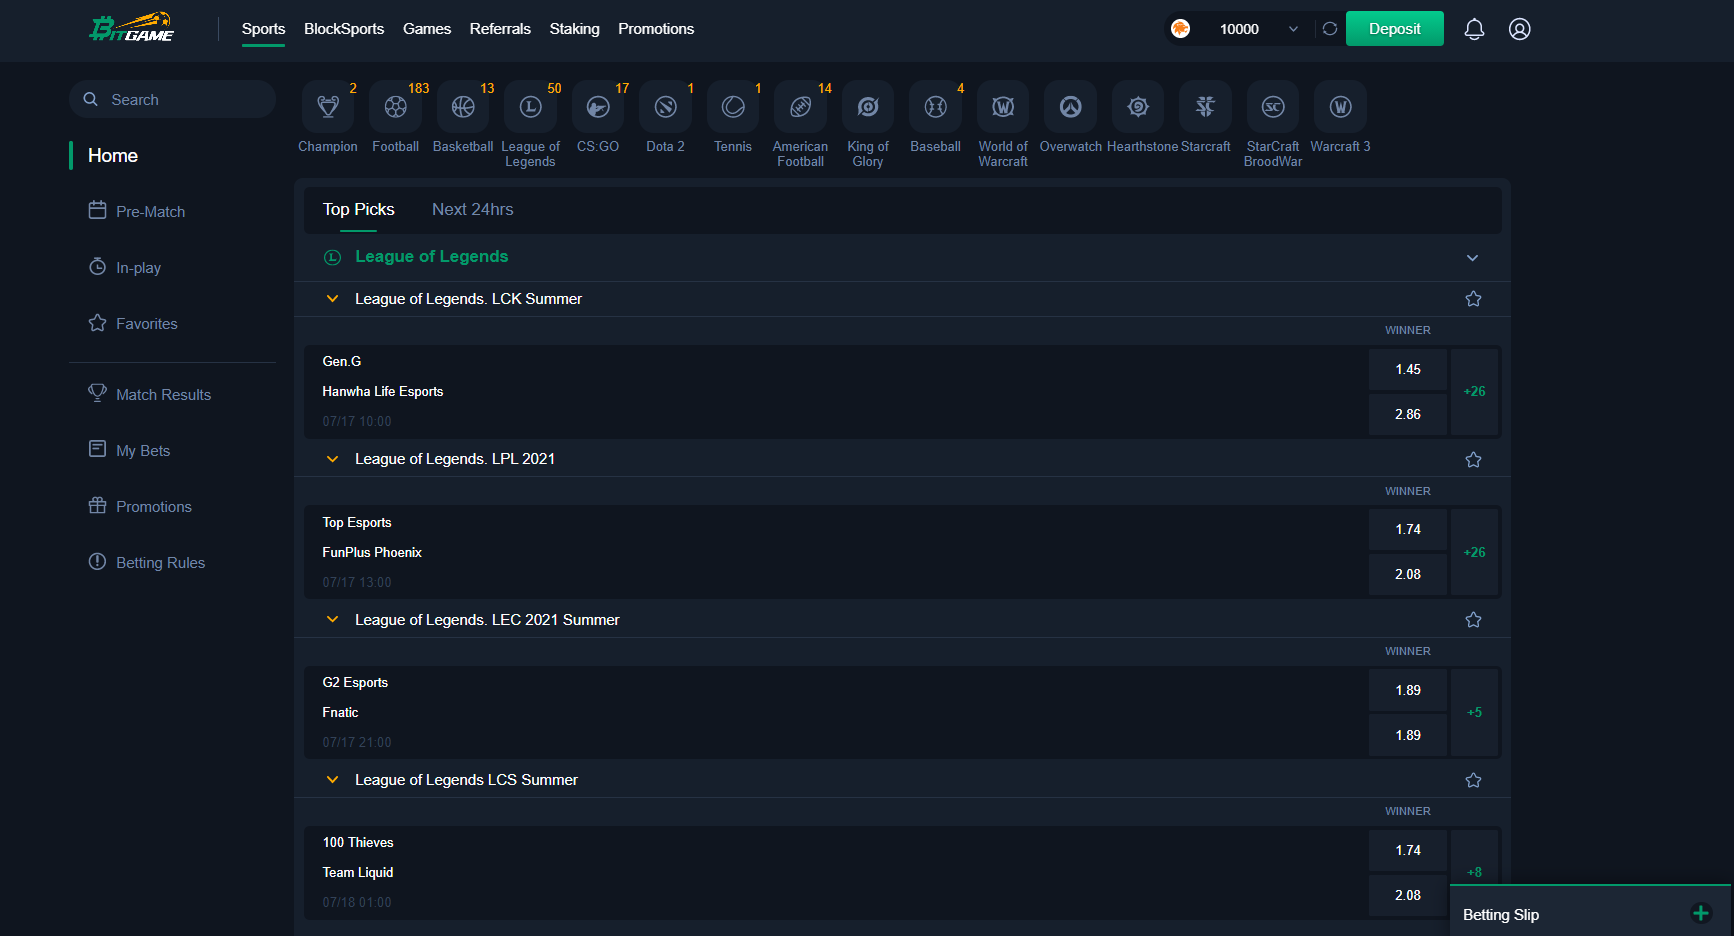Add to Betting Slip with plus icon

tap(1700, 913)
